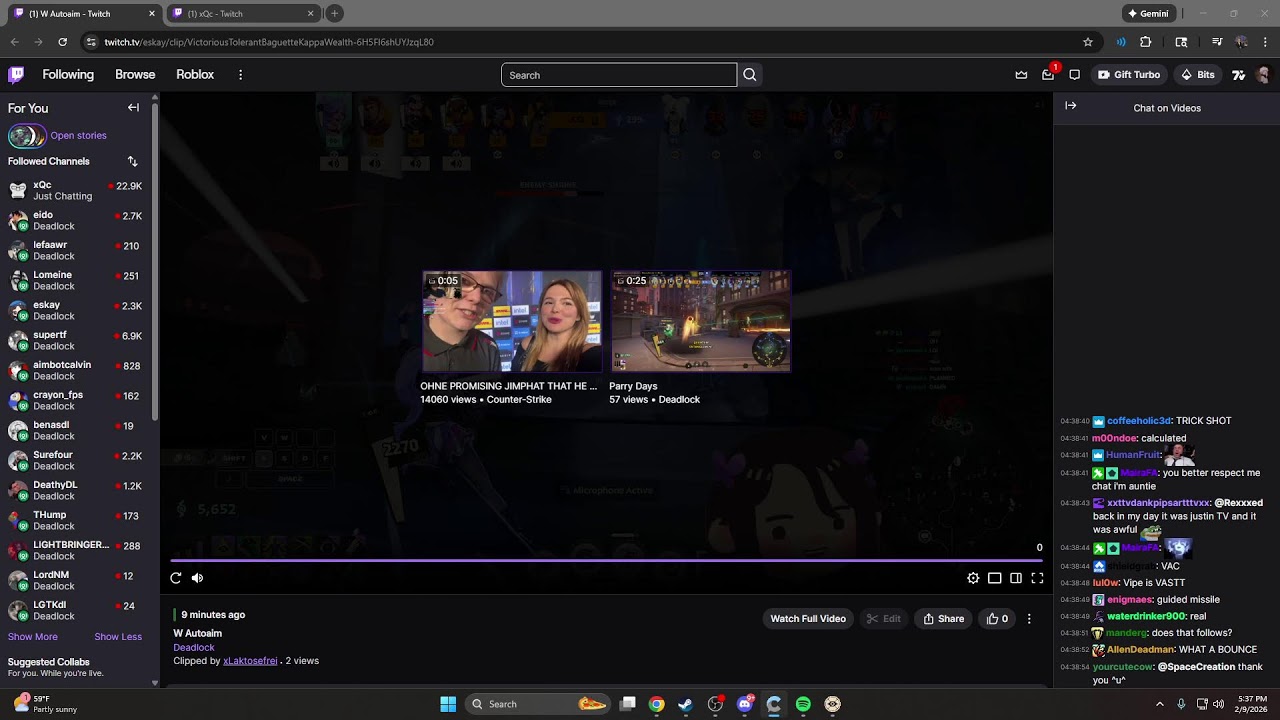Show hidden system tray icons
The width and height of the screenshot is (1280, 720).
click(1160, 704)
